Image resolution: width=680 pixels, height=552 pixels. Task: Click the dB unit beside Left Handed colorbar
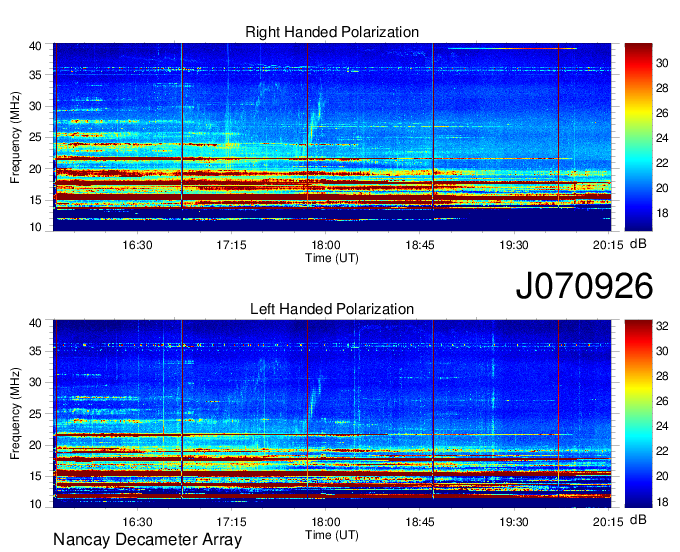(x=638, y=520)
